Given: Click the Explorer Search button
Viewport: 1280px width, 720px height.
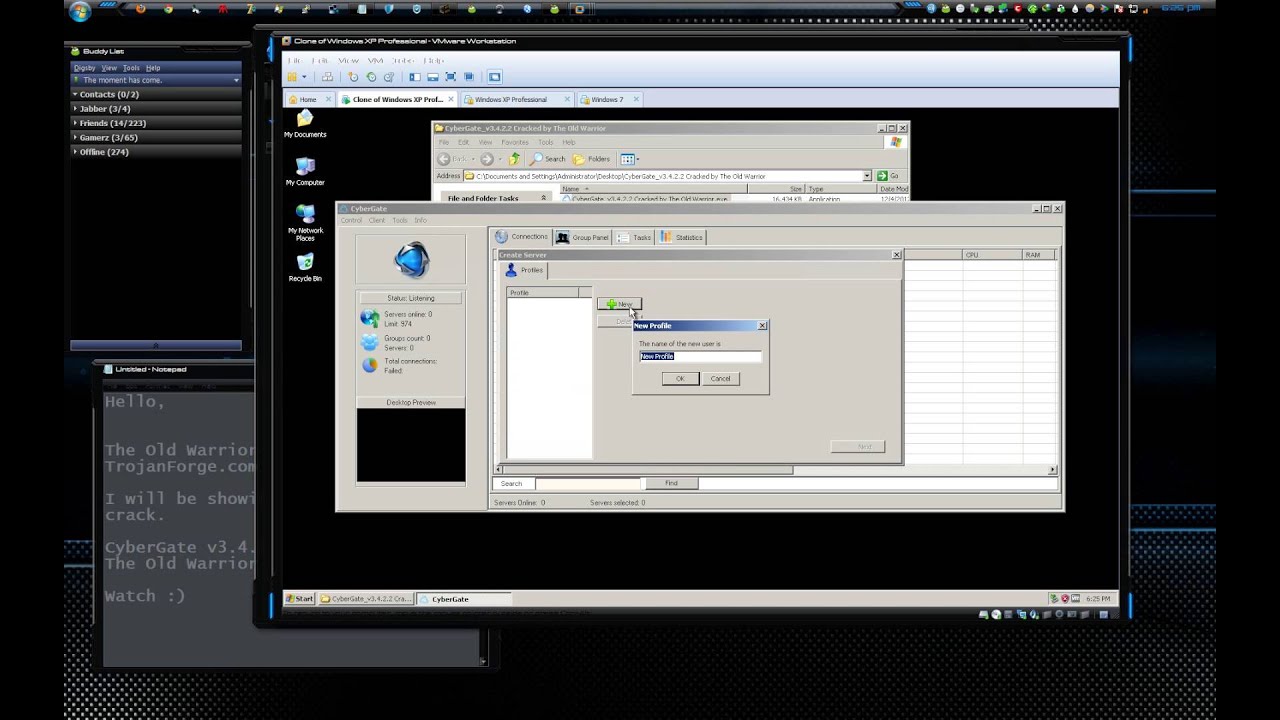Looking at the screenshot, I should (x=548, y=159).
